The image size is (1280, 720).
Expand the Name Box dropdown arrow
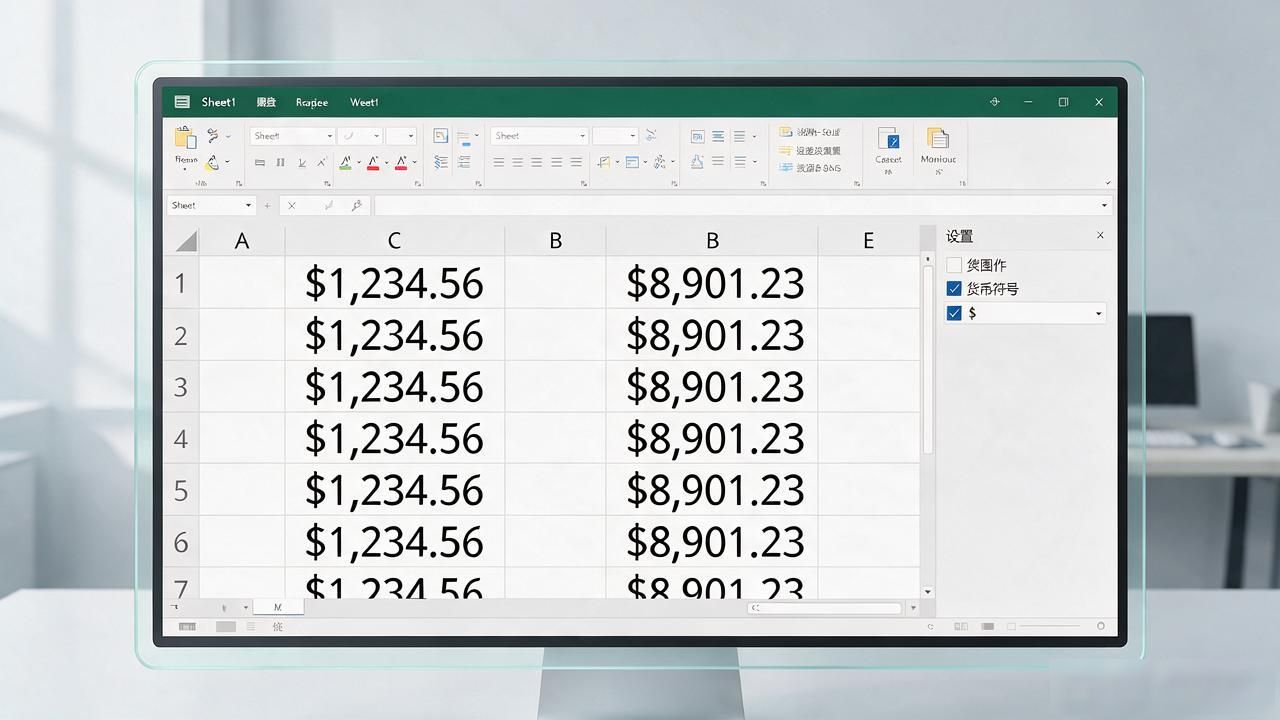248,205
